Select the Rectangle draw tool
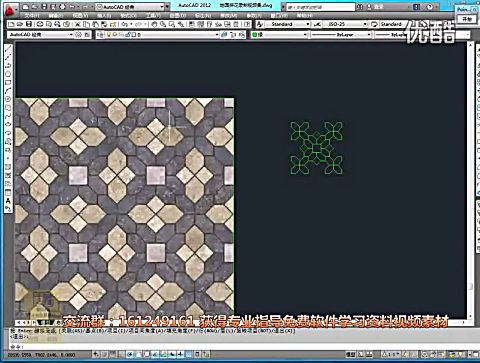The width and height of the screenshot is (480, 363). (x=8, y=82)
